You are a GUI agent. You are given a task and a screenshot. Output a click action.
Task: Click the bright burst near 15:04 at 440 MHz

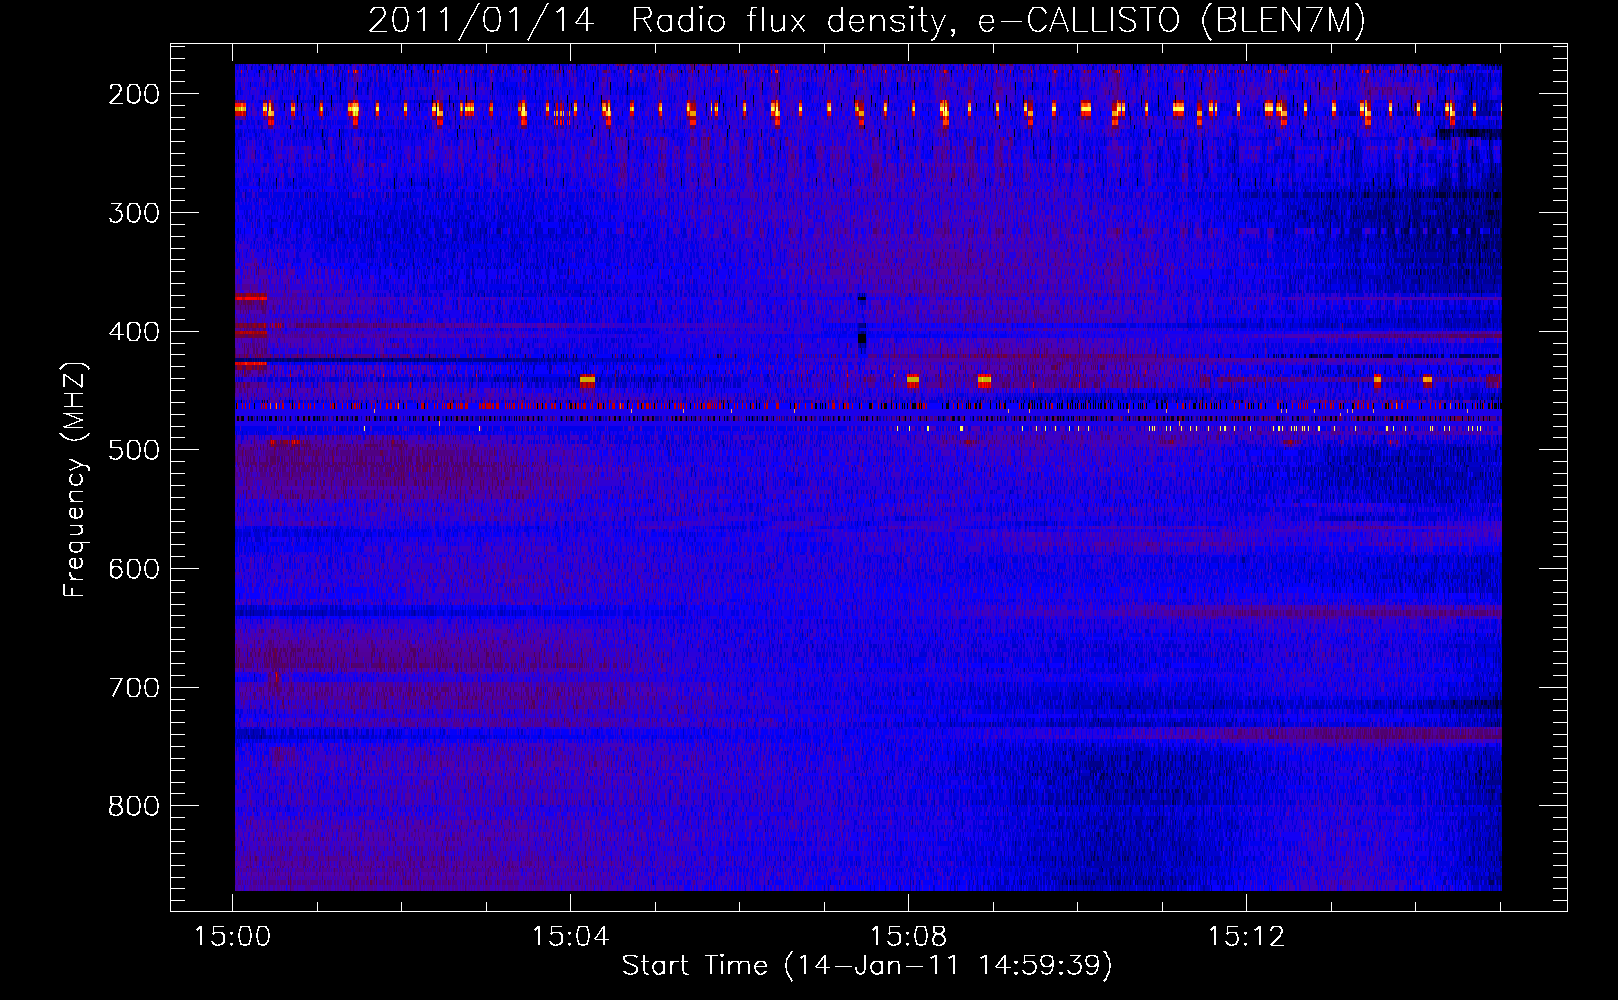coord(587,380)
